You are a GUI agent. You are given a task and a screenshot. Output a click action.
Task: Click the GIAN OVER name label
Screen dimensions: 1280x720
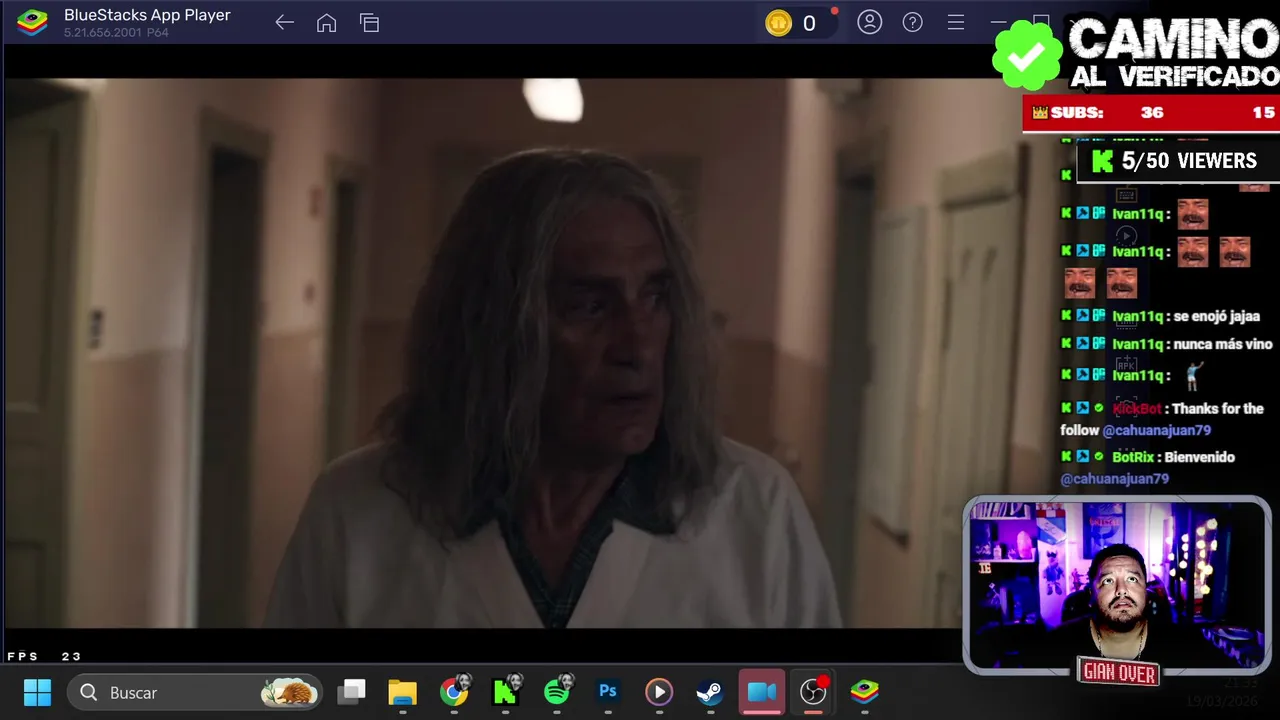1120,673
